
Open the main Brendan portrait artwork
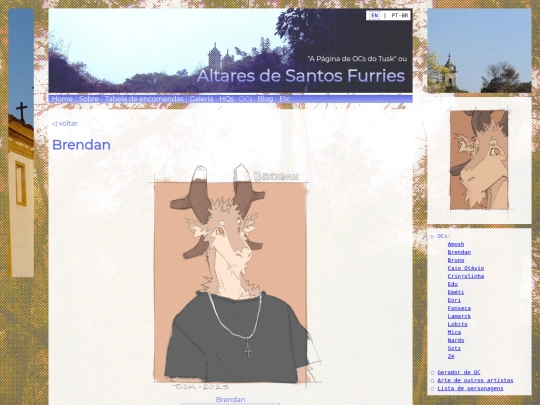coord(237,277)
